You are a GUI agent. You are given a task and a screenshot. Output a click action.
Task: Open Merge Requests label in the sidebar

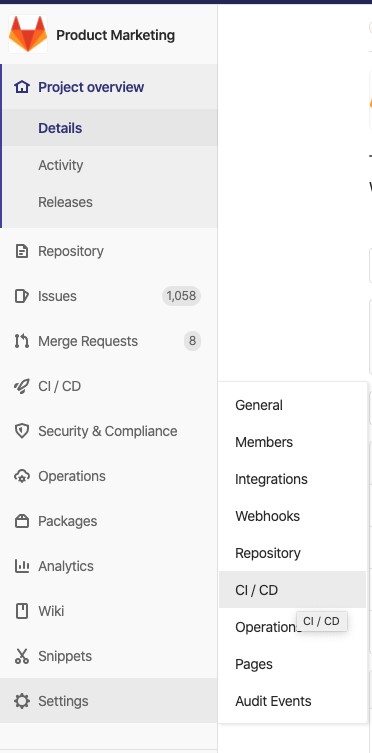point(88,341)
